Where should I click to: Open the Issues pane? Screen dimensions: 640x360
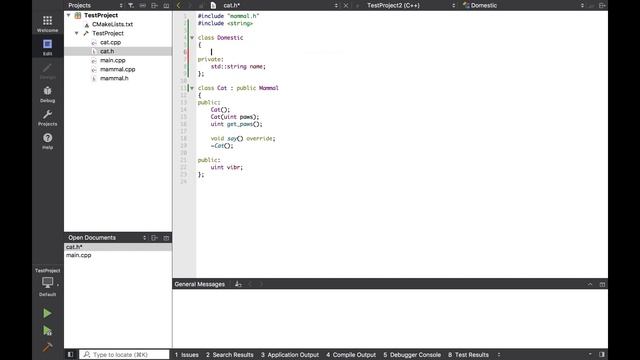pos(187,355)
